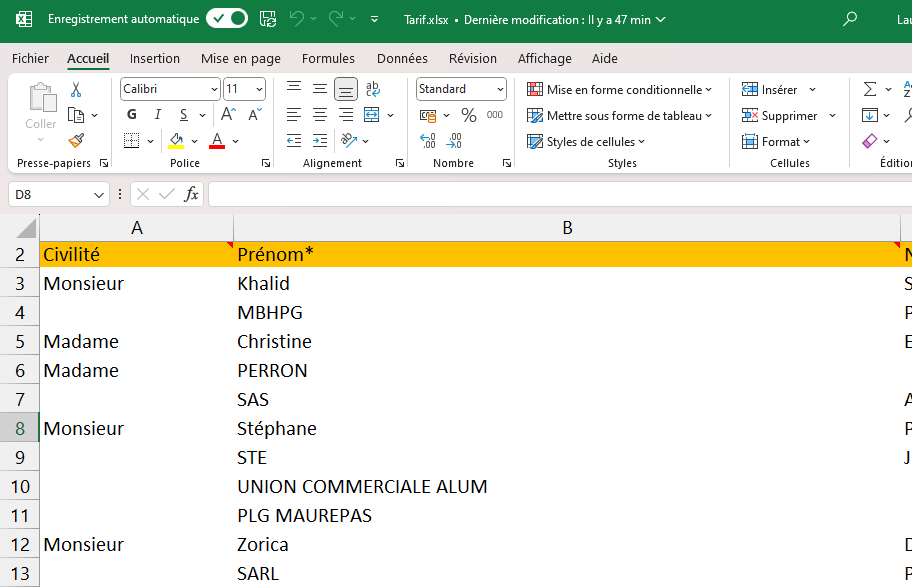Open the Calibri font name dropdown
912x587 pixels.
[214, 90]
